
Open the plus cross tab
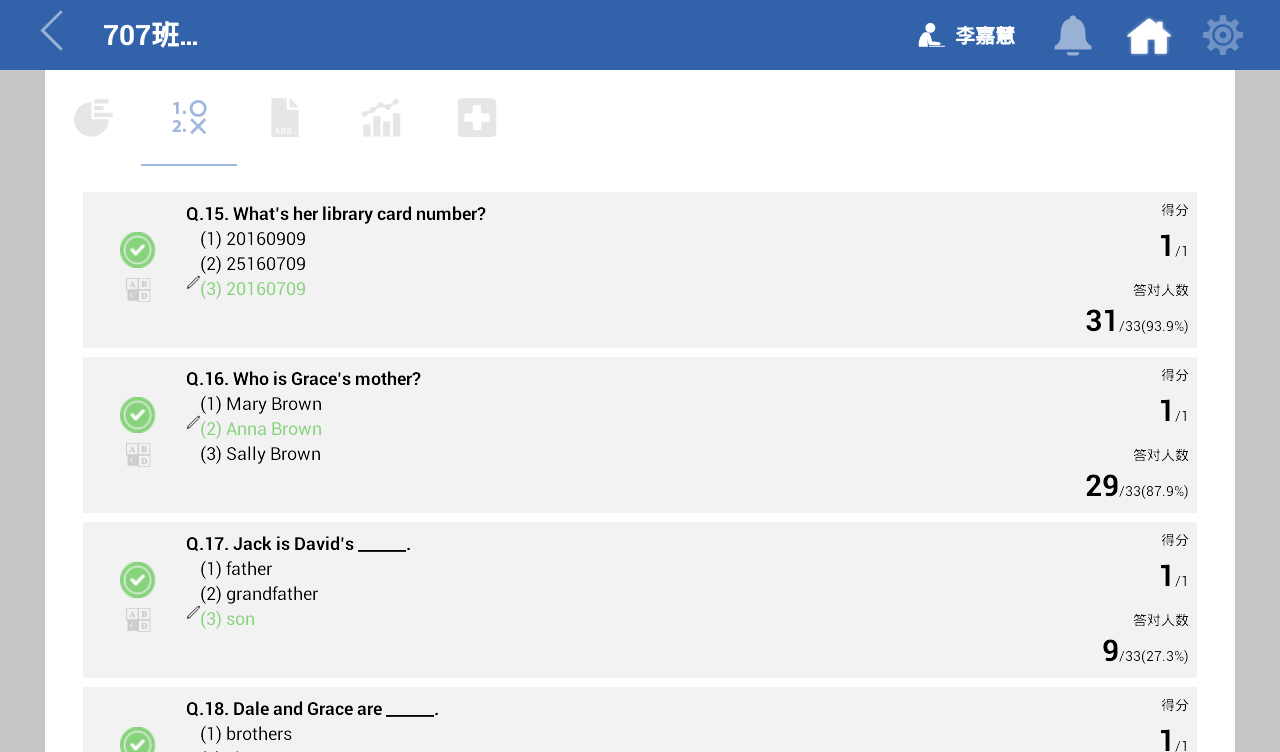point(477,118)
